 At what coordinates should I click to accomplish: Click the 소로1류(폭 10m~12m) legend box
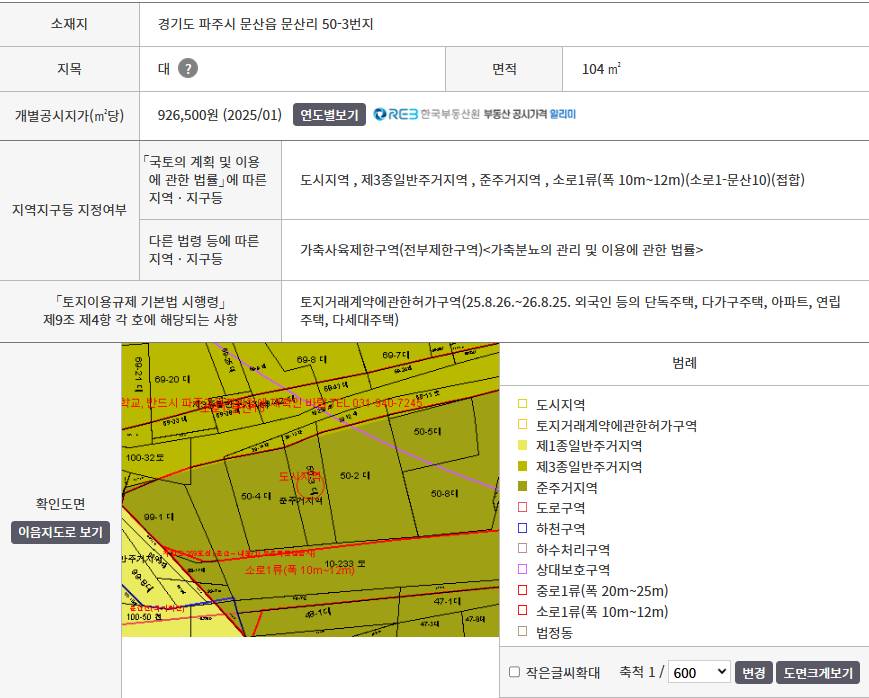pos(522,611)
